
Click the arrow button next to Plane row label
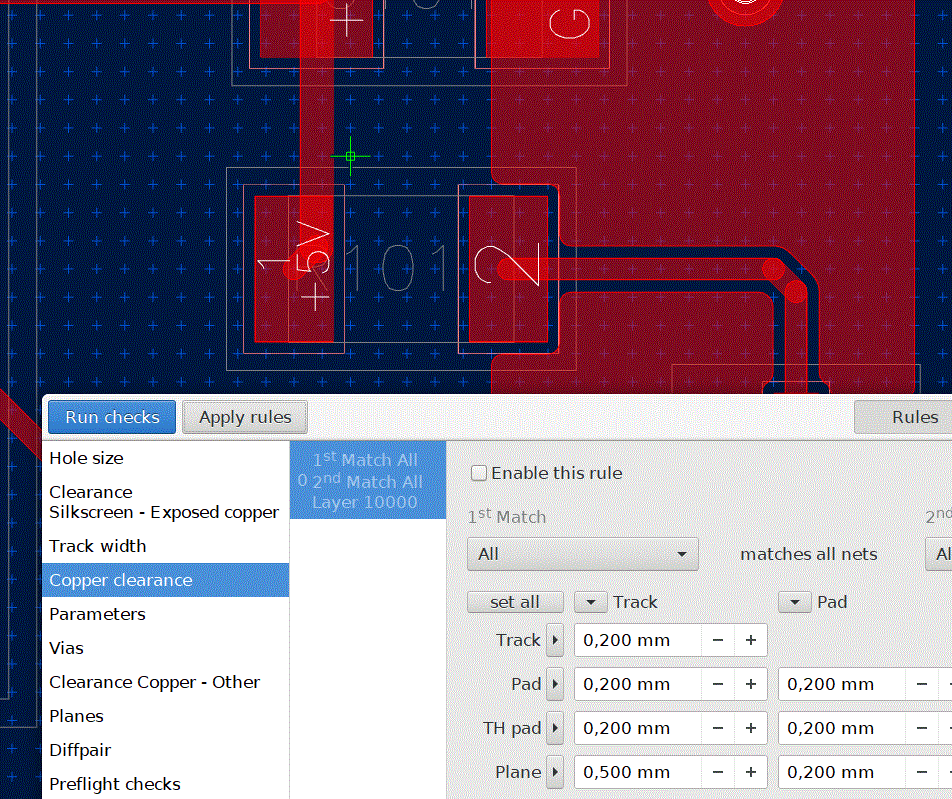click(555, 772)
